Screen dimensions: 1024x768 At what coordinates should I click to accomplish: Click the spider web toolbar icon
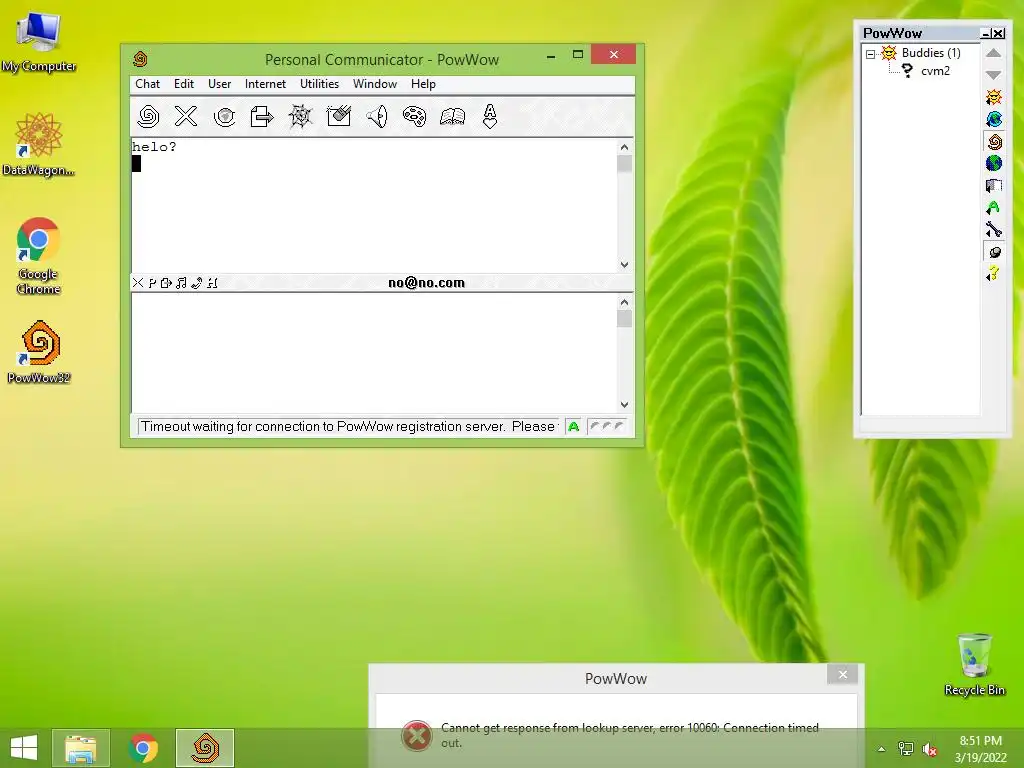click(300, 116)
